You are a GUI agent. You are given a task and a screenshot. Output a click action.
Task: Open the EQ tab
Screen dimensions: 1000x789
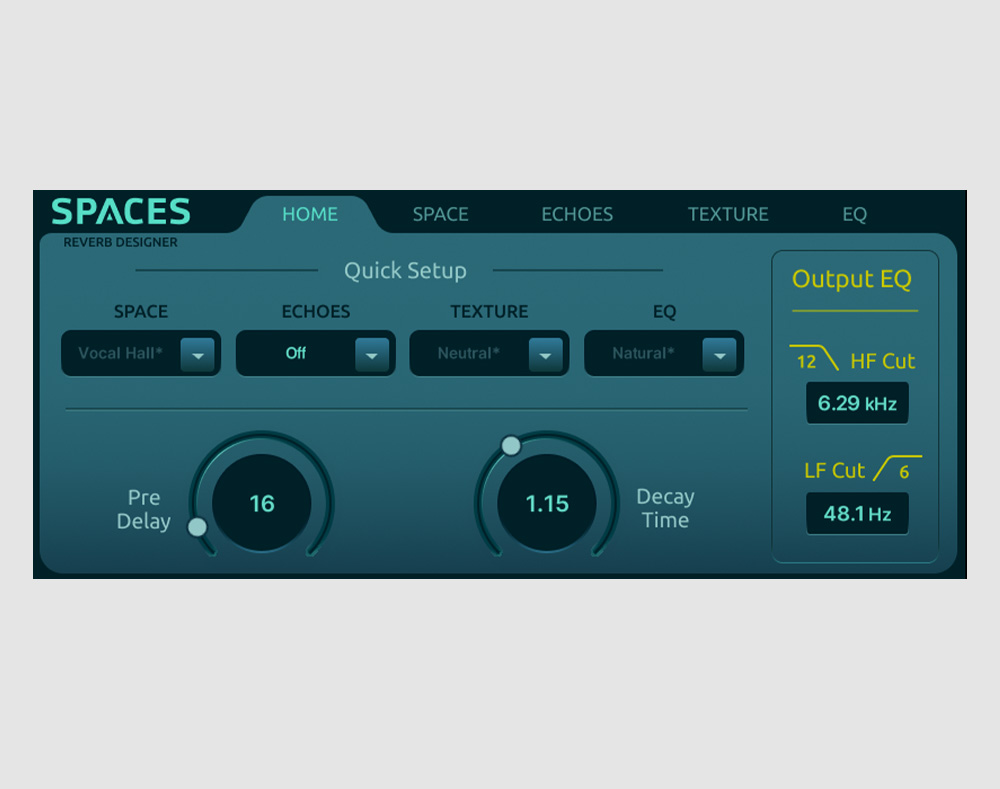point(855,214)
